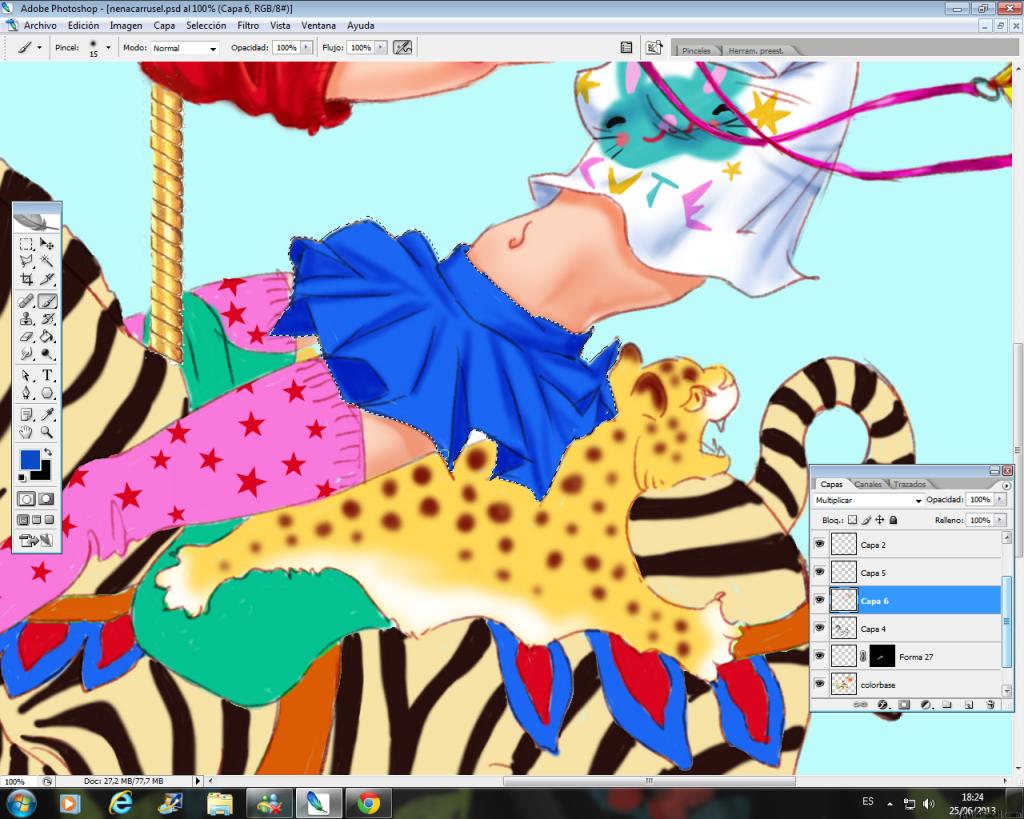Open the brush Modo dropdown
This screenshot has width=1024, height=819.
(x=185, y=48)
